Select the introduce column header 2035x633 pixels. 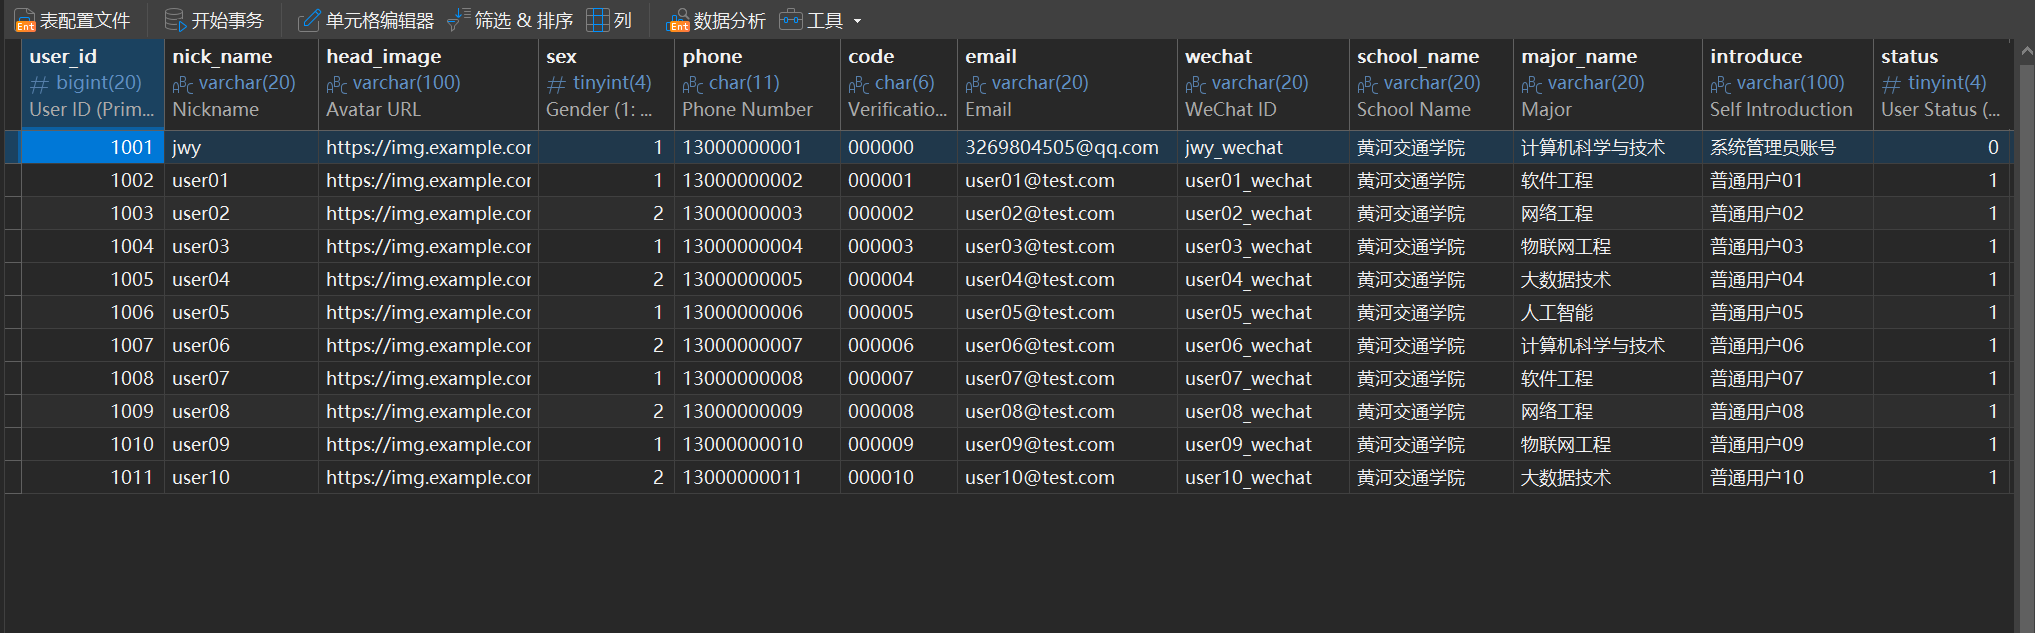[1788, 84]
